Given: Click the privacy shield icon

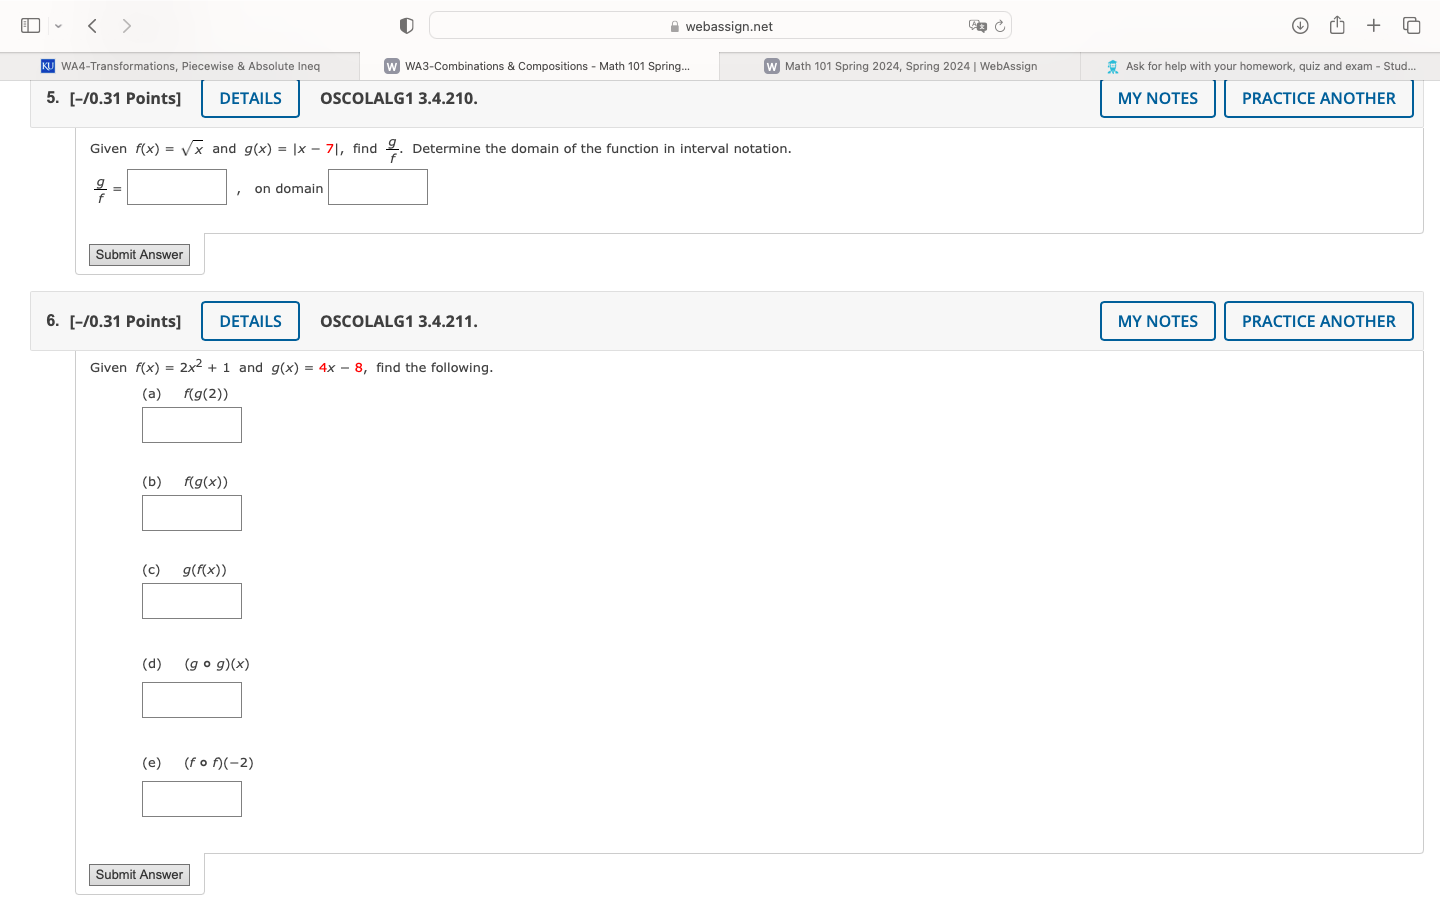Looking at the screenshot, I should [406, 26].
